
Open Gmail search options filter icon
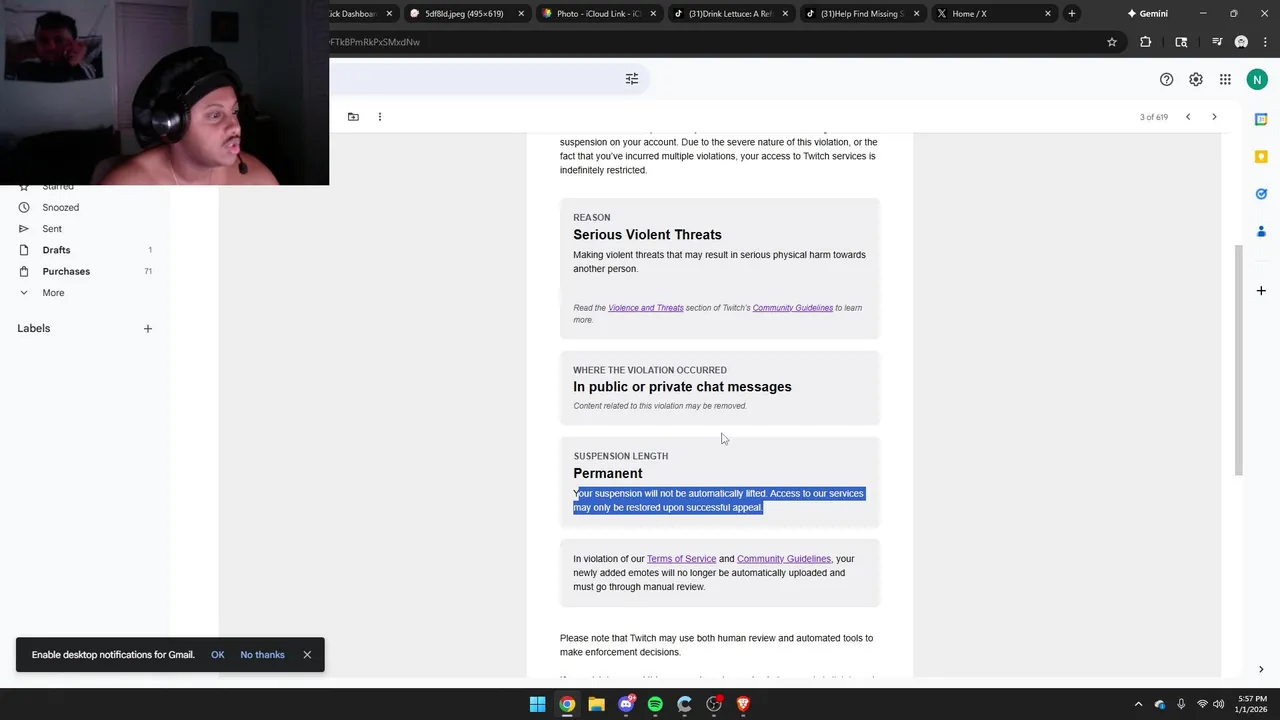(632, 79)
